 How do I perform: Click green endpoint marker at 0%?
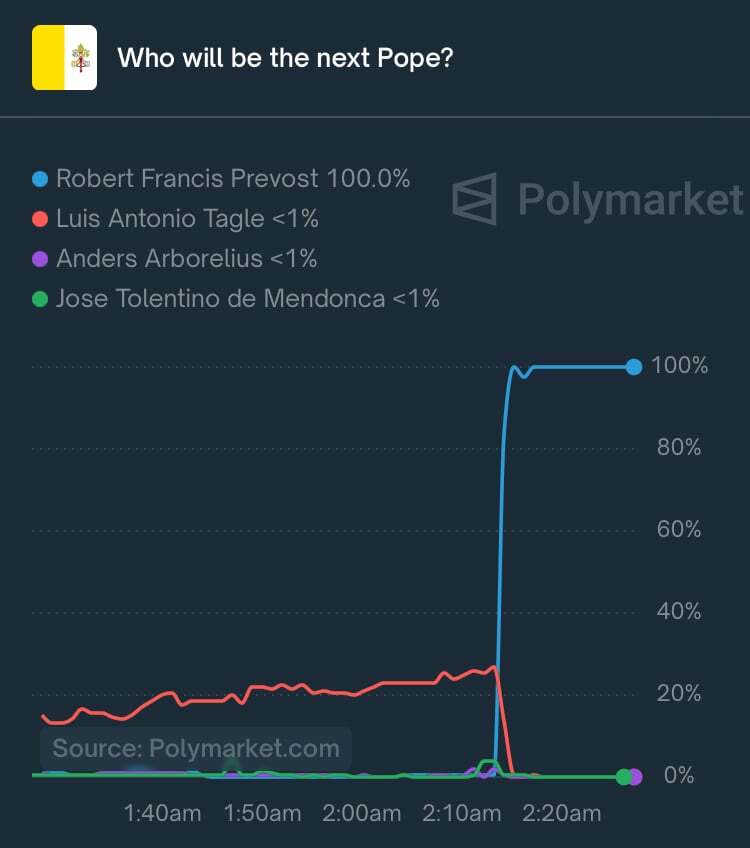(x=624, y=777)
